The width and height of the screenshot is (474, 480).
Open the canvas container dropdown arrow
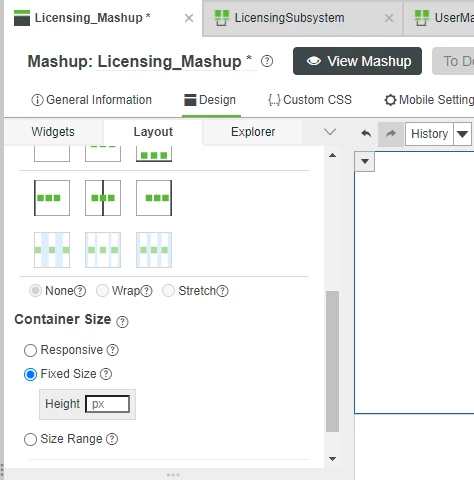[365, 162]
